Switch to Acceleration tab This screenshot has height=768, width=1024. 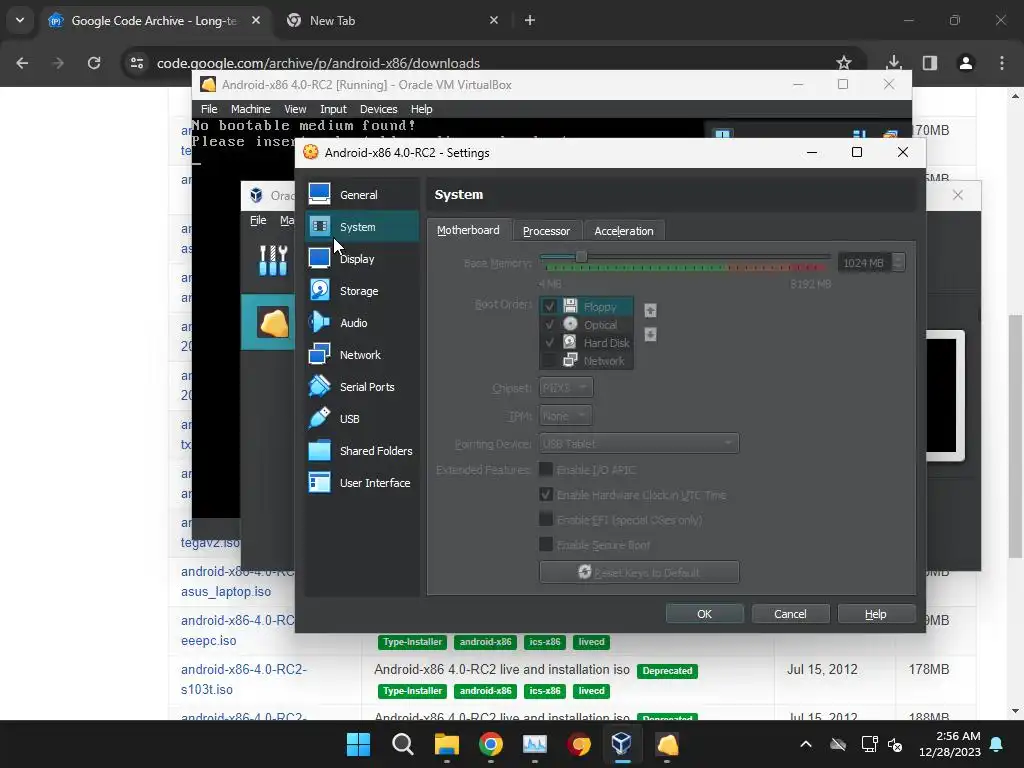click(624, 231)
